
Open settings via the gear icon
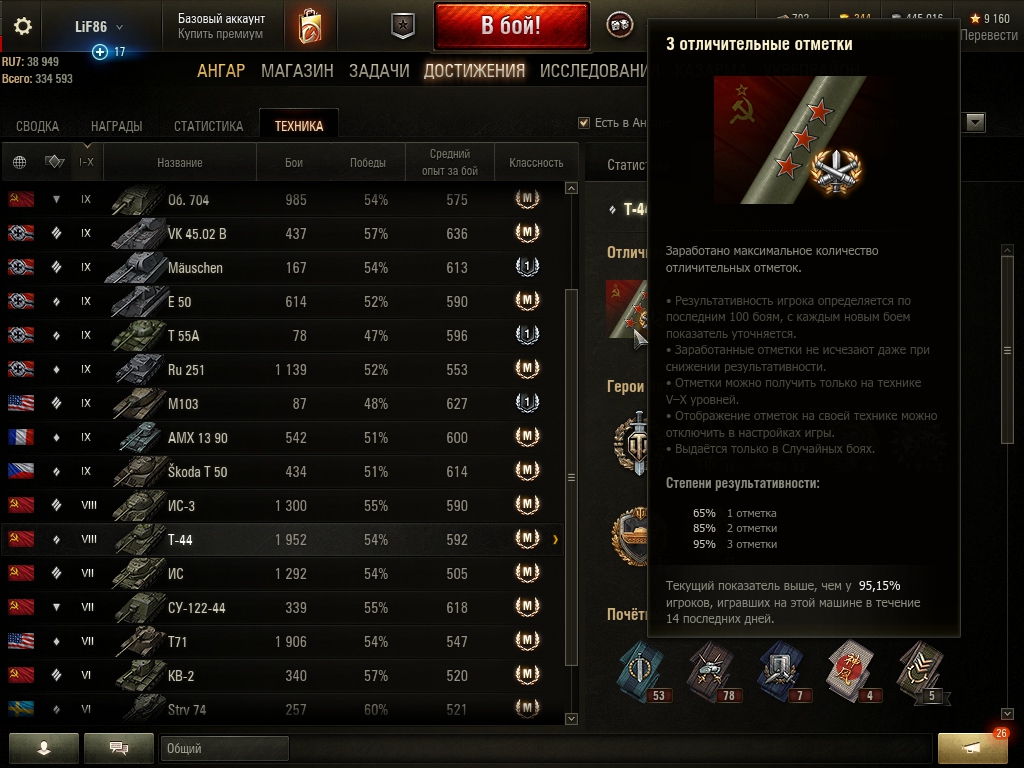[x=23, y=26]
